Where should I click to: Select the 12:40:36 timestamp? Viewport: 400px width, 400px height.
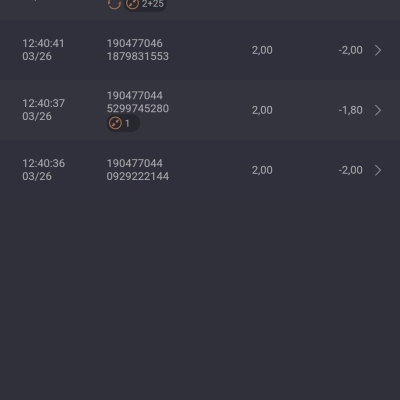click(x=43, y=163)
